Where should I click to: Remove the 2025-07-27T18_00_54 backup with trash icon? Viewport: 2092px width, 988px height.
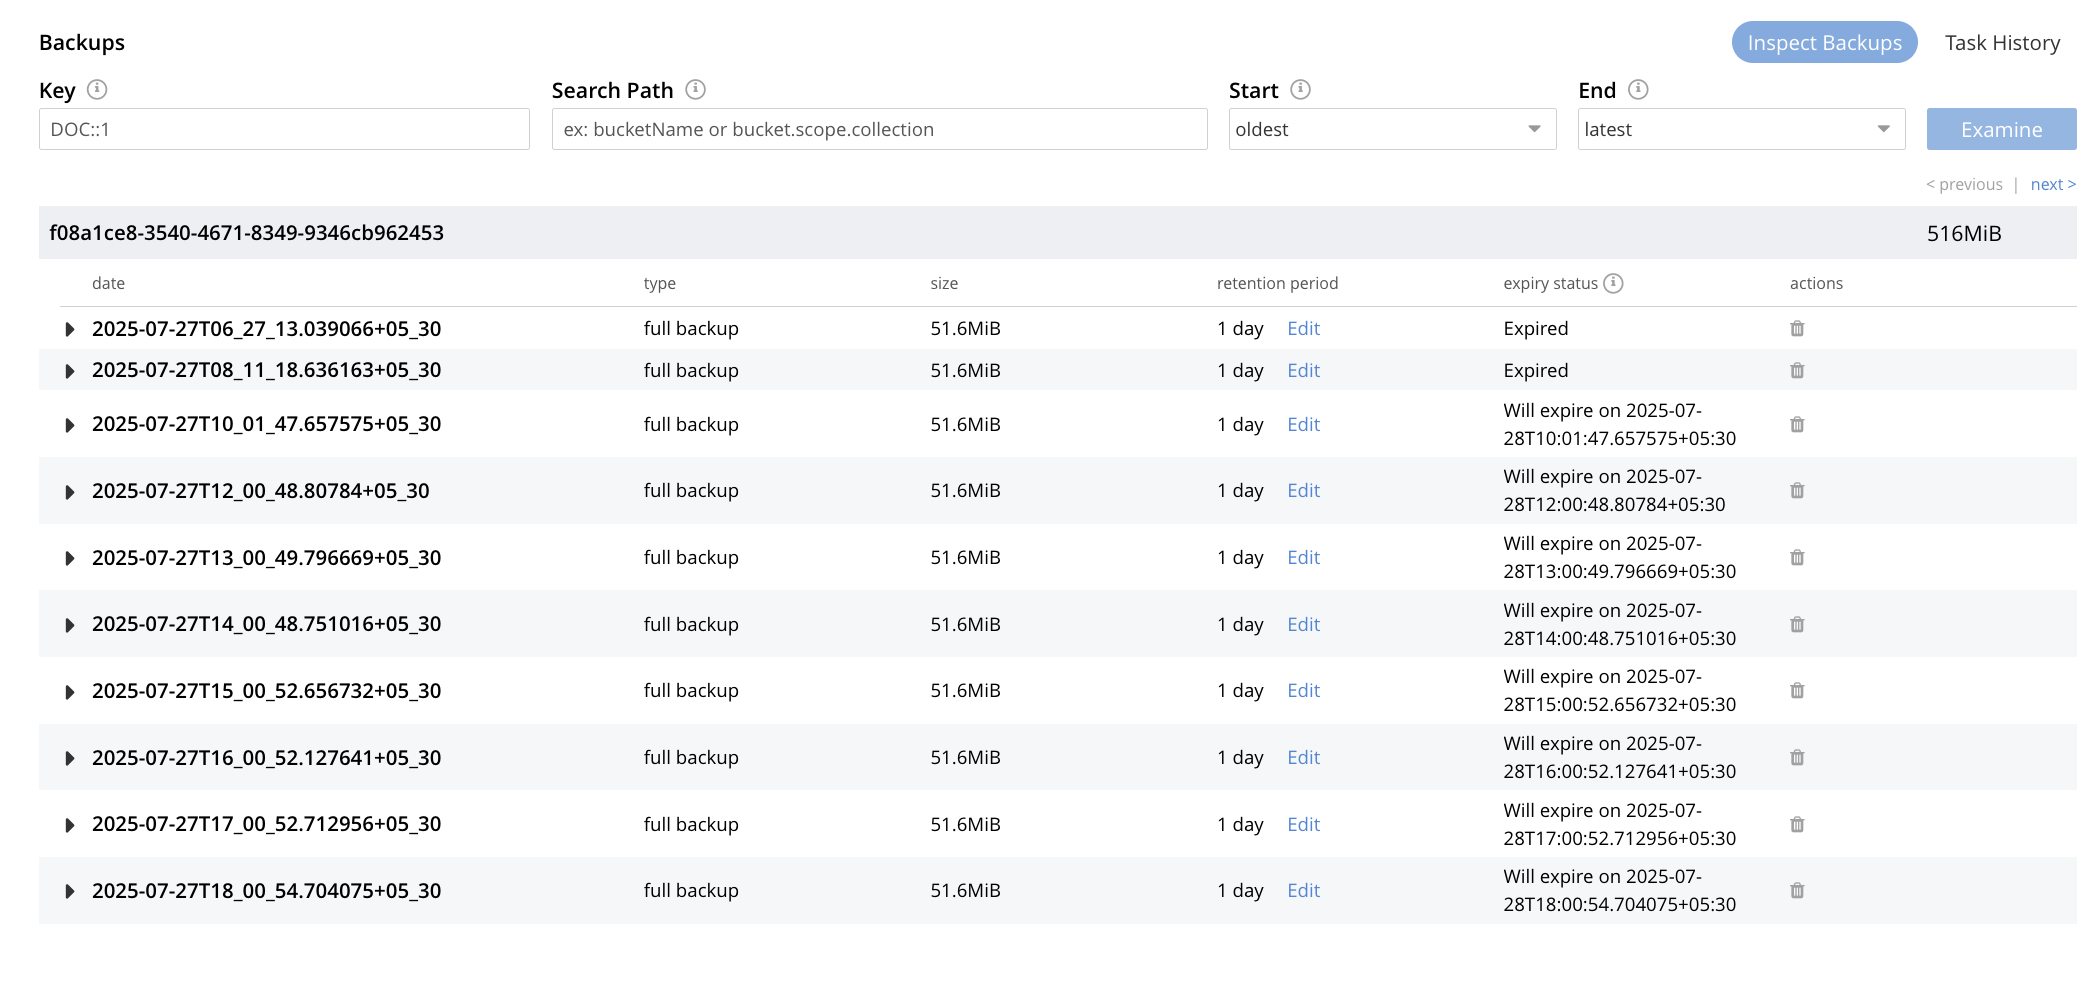[1796, 891]
